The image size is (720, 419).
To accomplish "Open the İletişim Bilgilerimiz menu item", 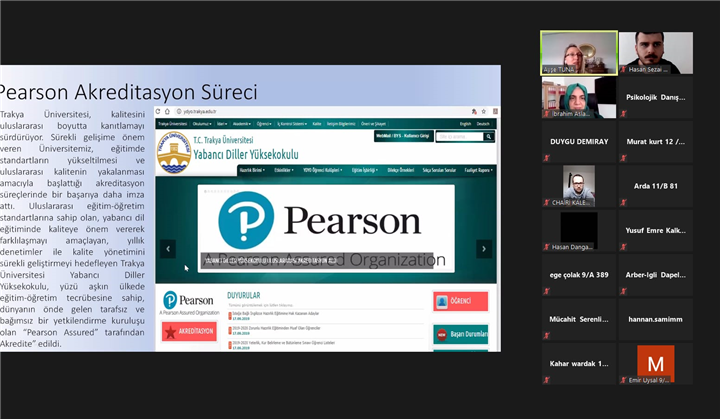I will [x=341, y=124].
